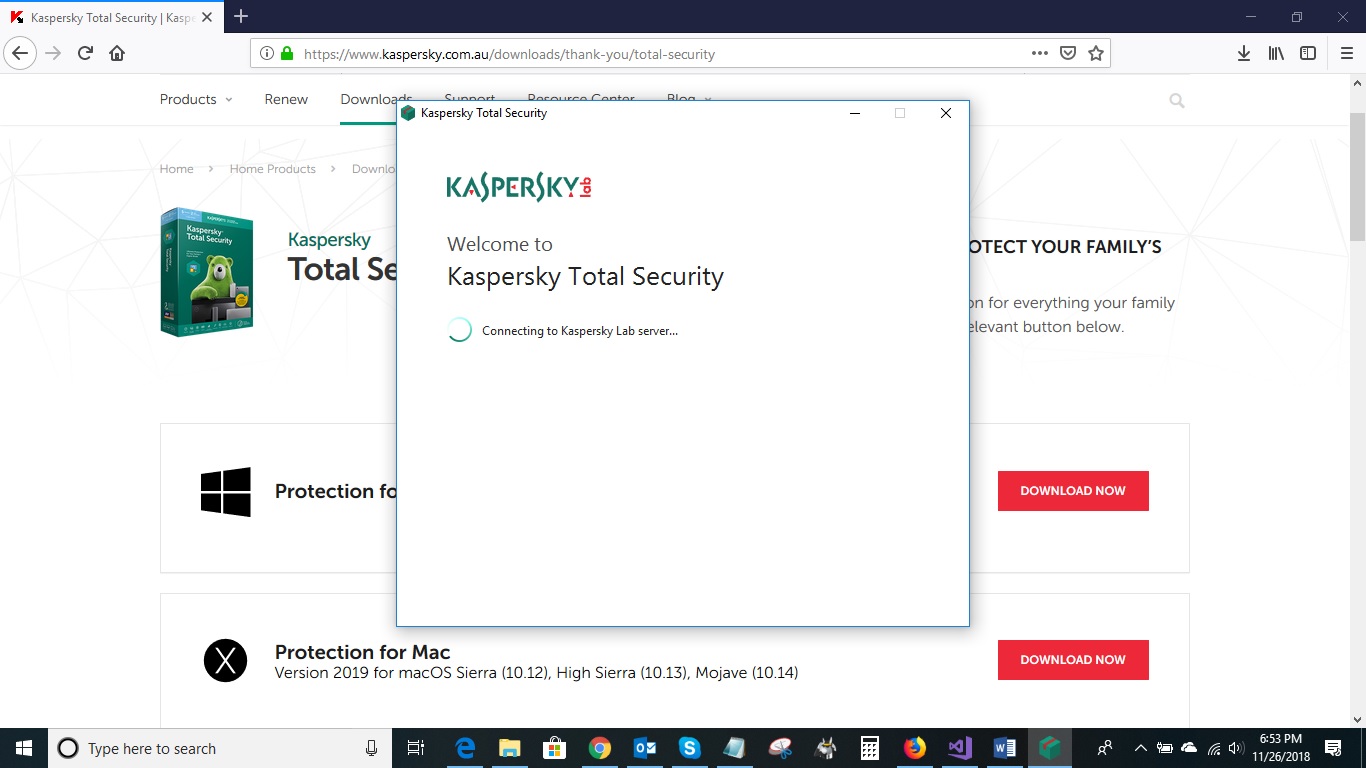Image resolution: width=1366 pixels, height=768 pixels.
Task: Click Type here to search box
Action: (220, 748)
